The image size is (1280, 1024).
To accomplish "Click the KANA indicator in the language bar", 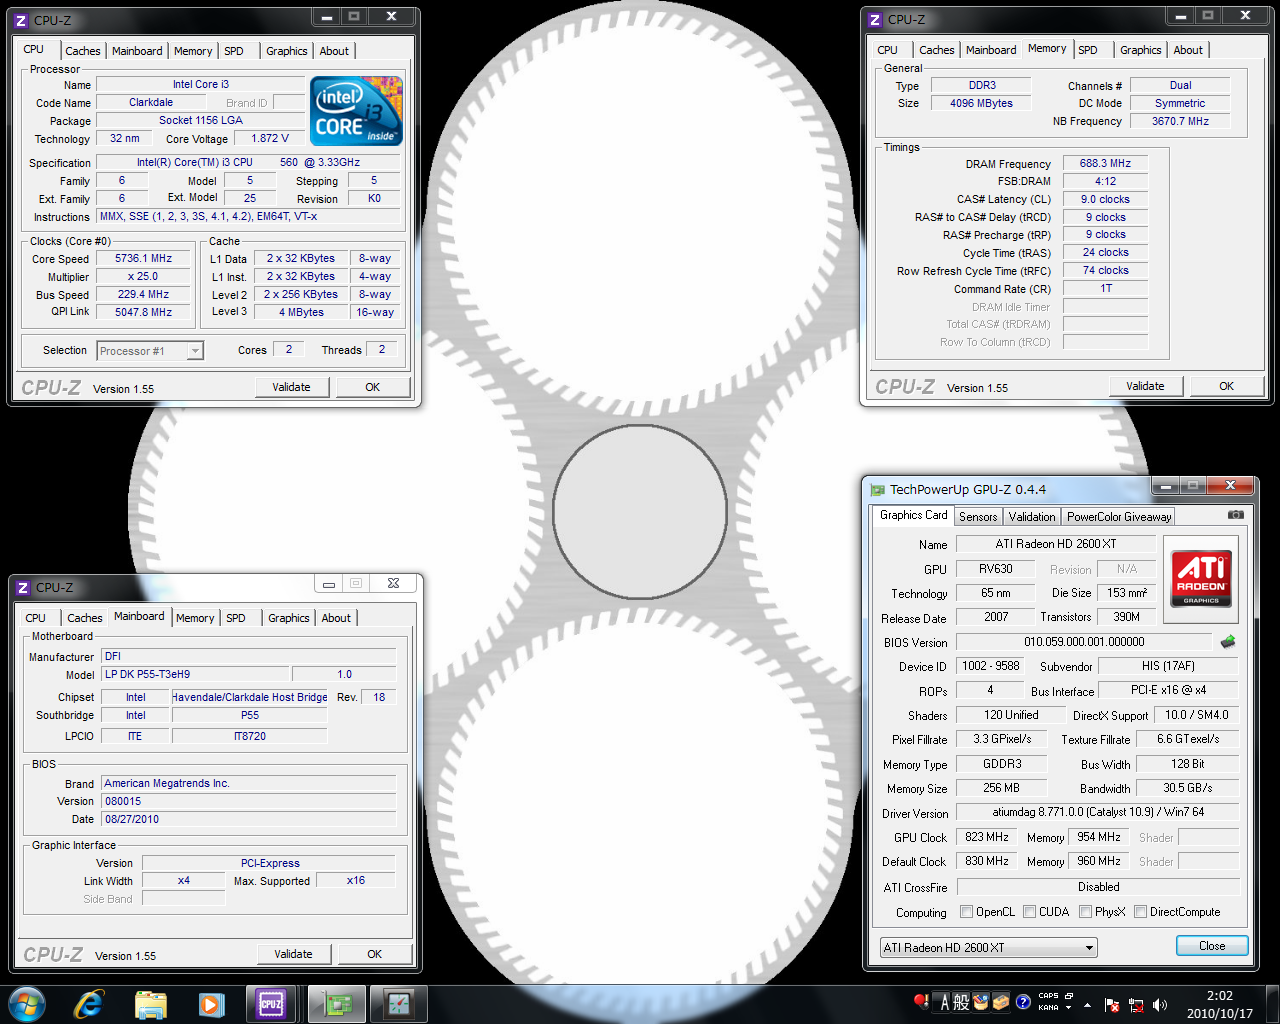I will (1048, 1008).
